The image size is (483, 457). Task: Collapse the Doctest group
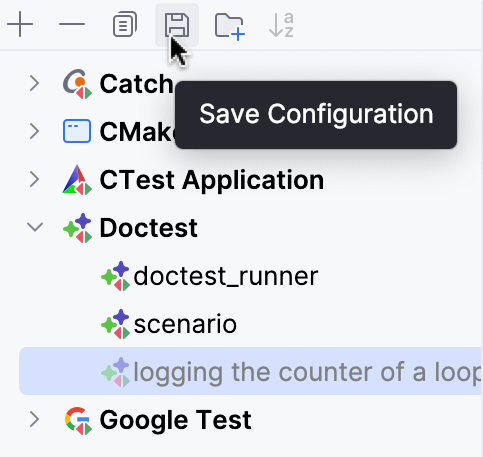tap(35, 227)
